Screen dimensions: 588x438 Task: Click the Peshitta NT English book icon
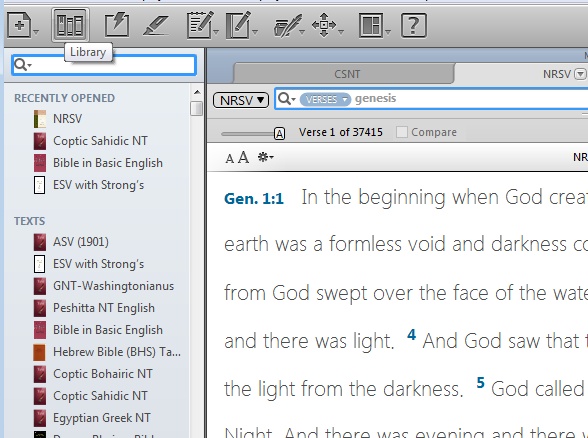coord(39,308)
